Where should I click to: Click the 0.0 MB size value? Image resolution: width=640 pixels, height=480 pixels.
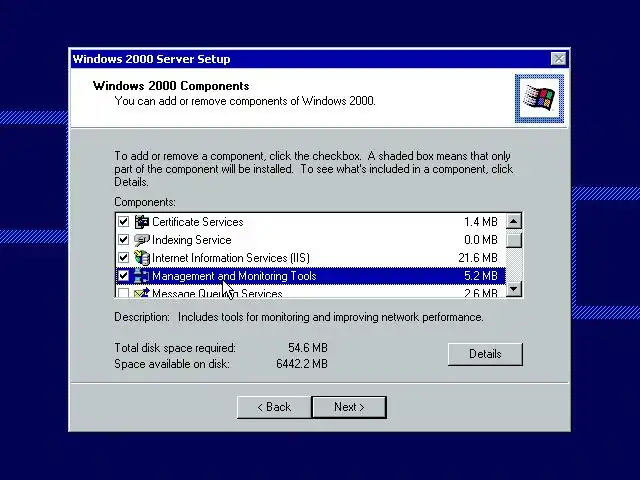pos(481,240)
